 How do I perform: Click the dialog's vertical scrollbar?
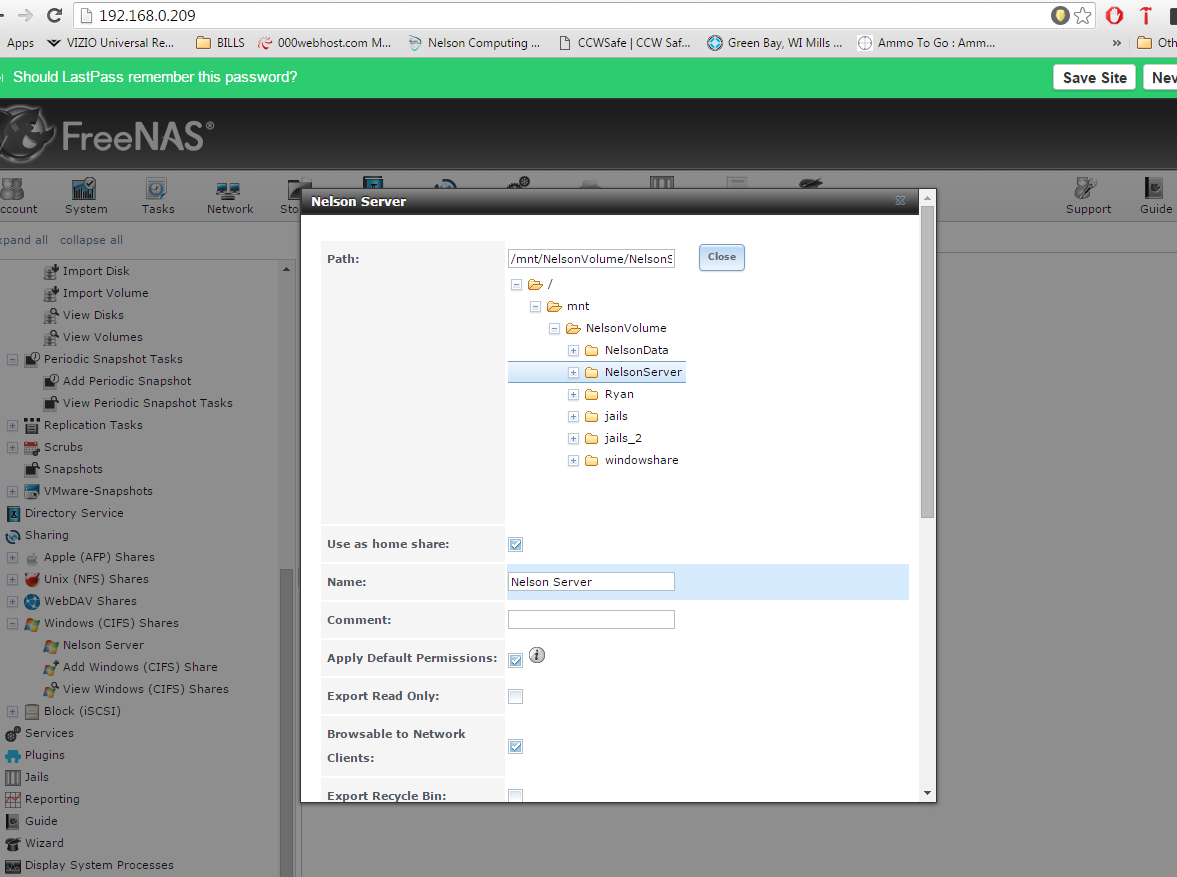click(x=927, y=360)
